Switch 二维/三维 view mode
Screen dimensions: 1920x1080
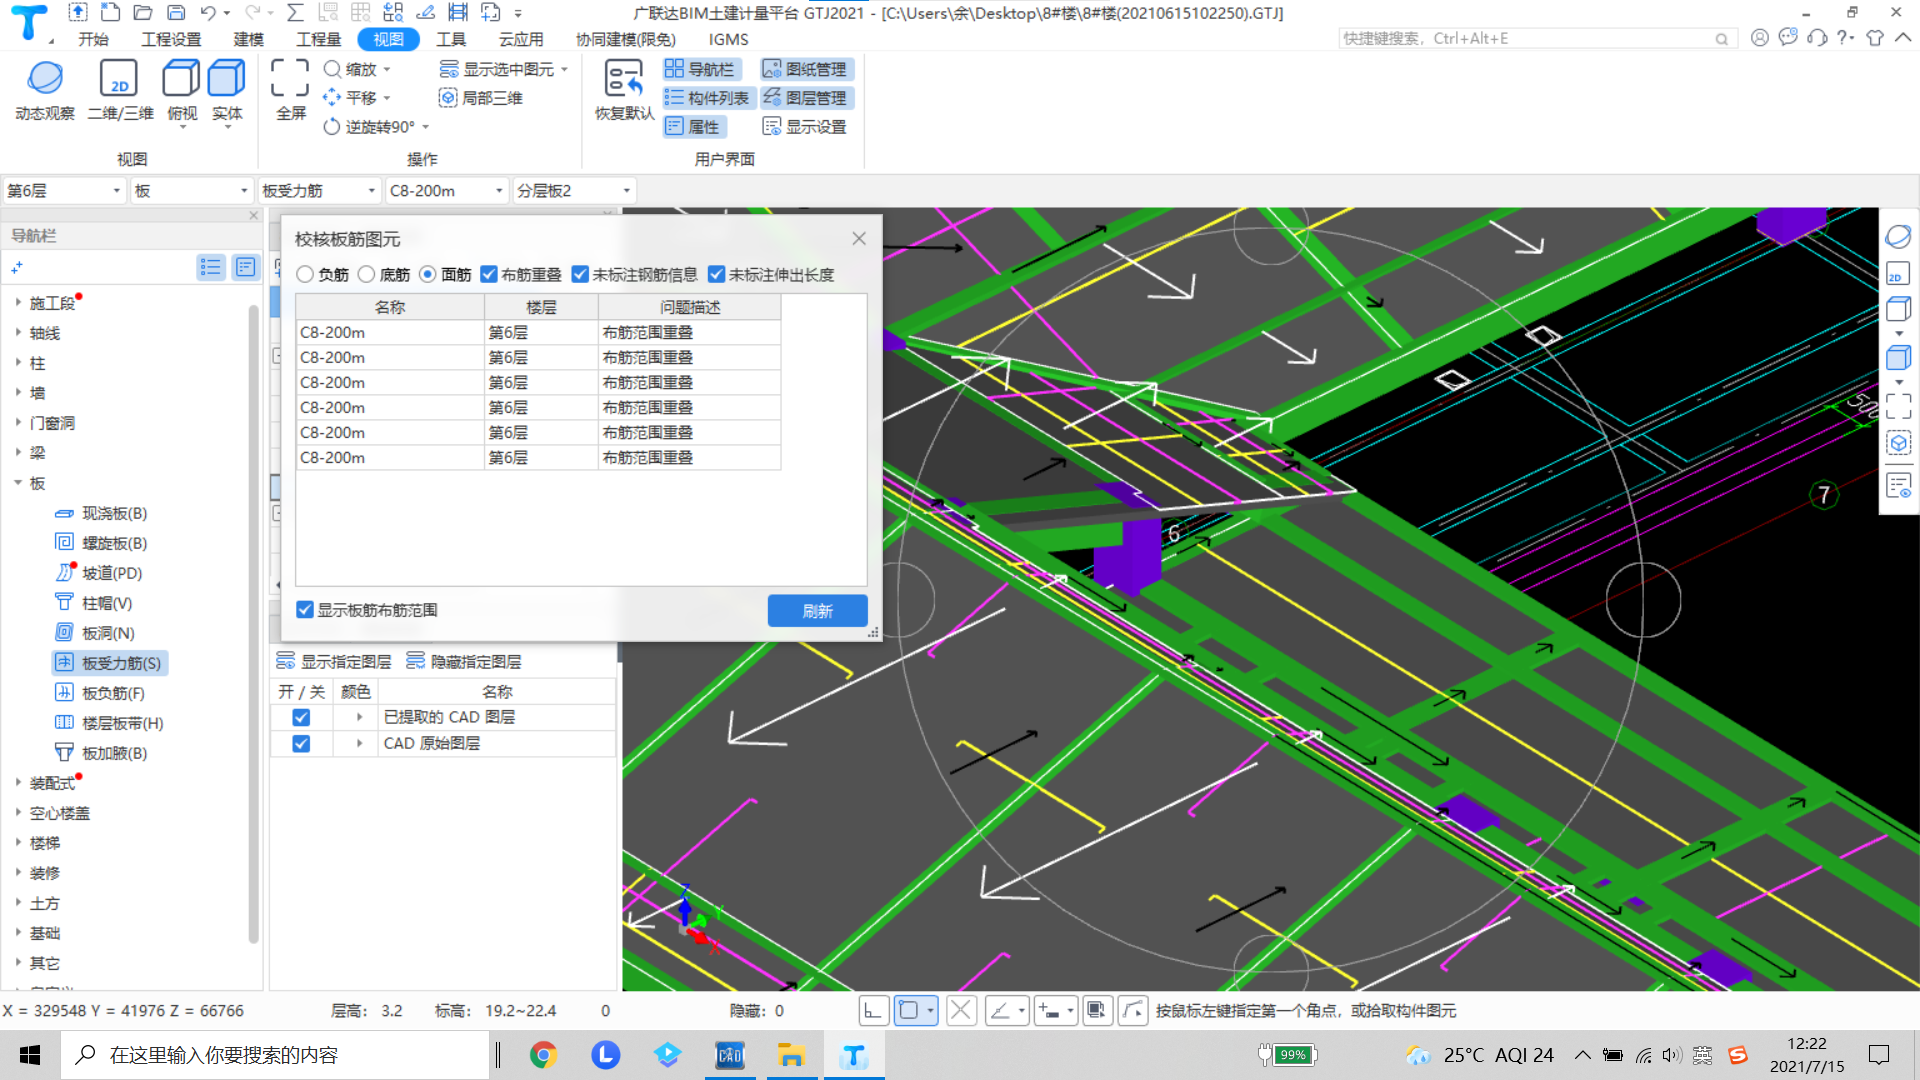120,90
